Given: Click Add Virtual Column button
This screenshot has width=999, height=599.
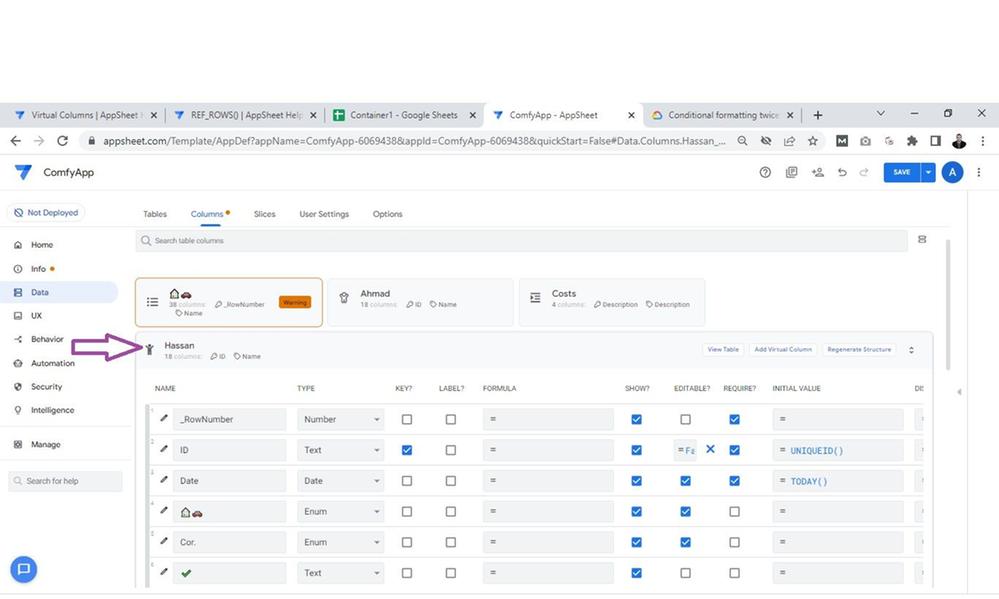Looking at the screenshot, I should pyautogui.click(x=783, y=350).
